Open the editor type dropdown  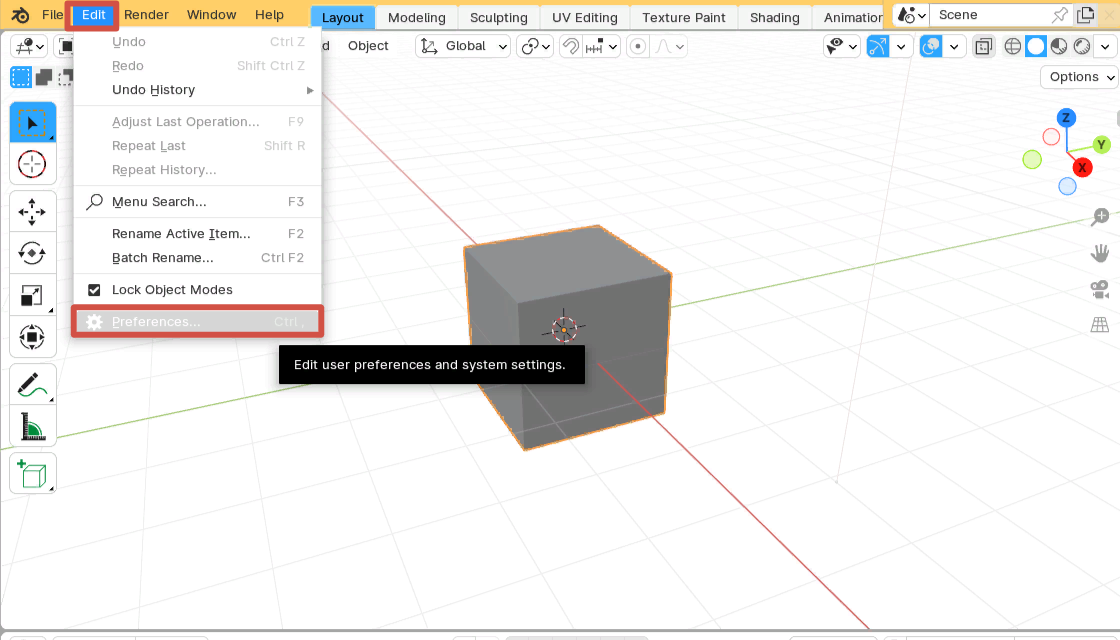pyautogui.click(x=29, y=46)
